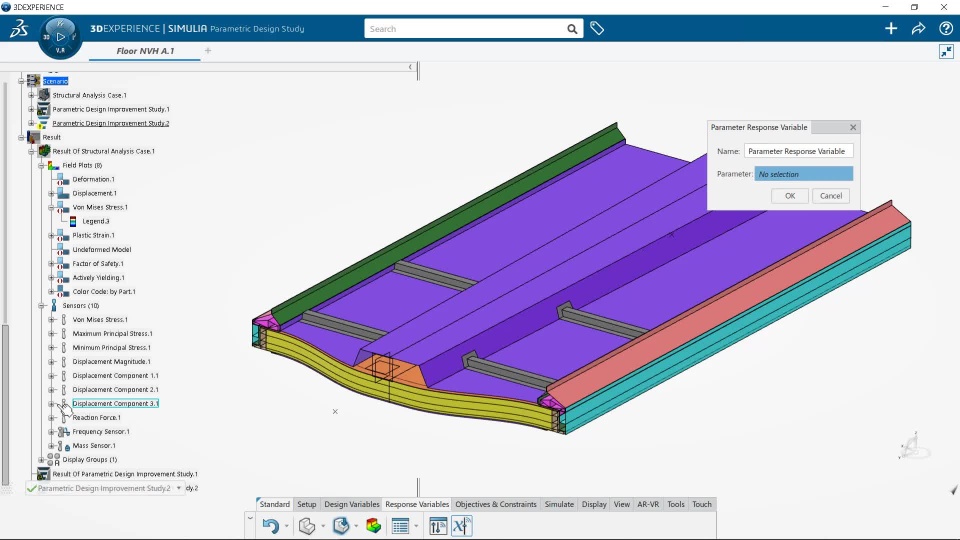Select Reaction Force.1 in tree
The width and height of the screenshot is (960, 540).
click(x=96, y=418)
